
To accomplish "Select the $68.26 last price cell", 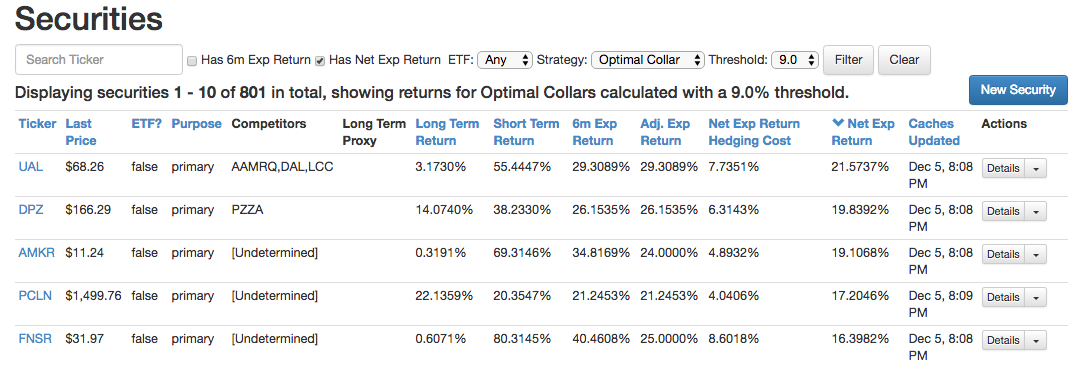I will 85,167.
